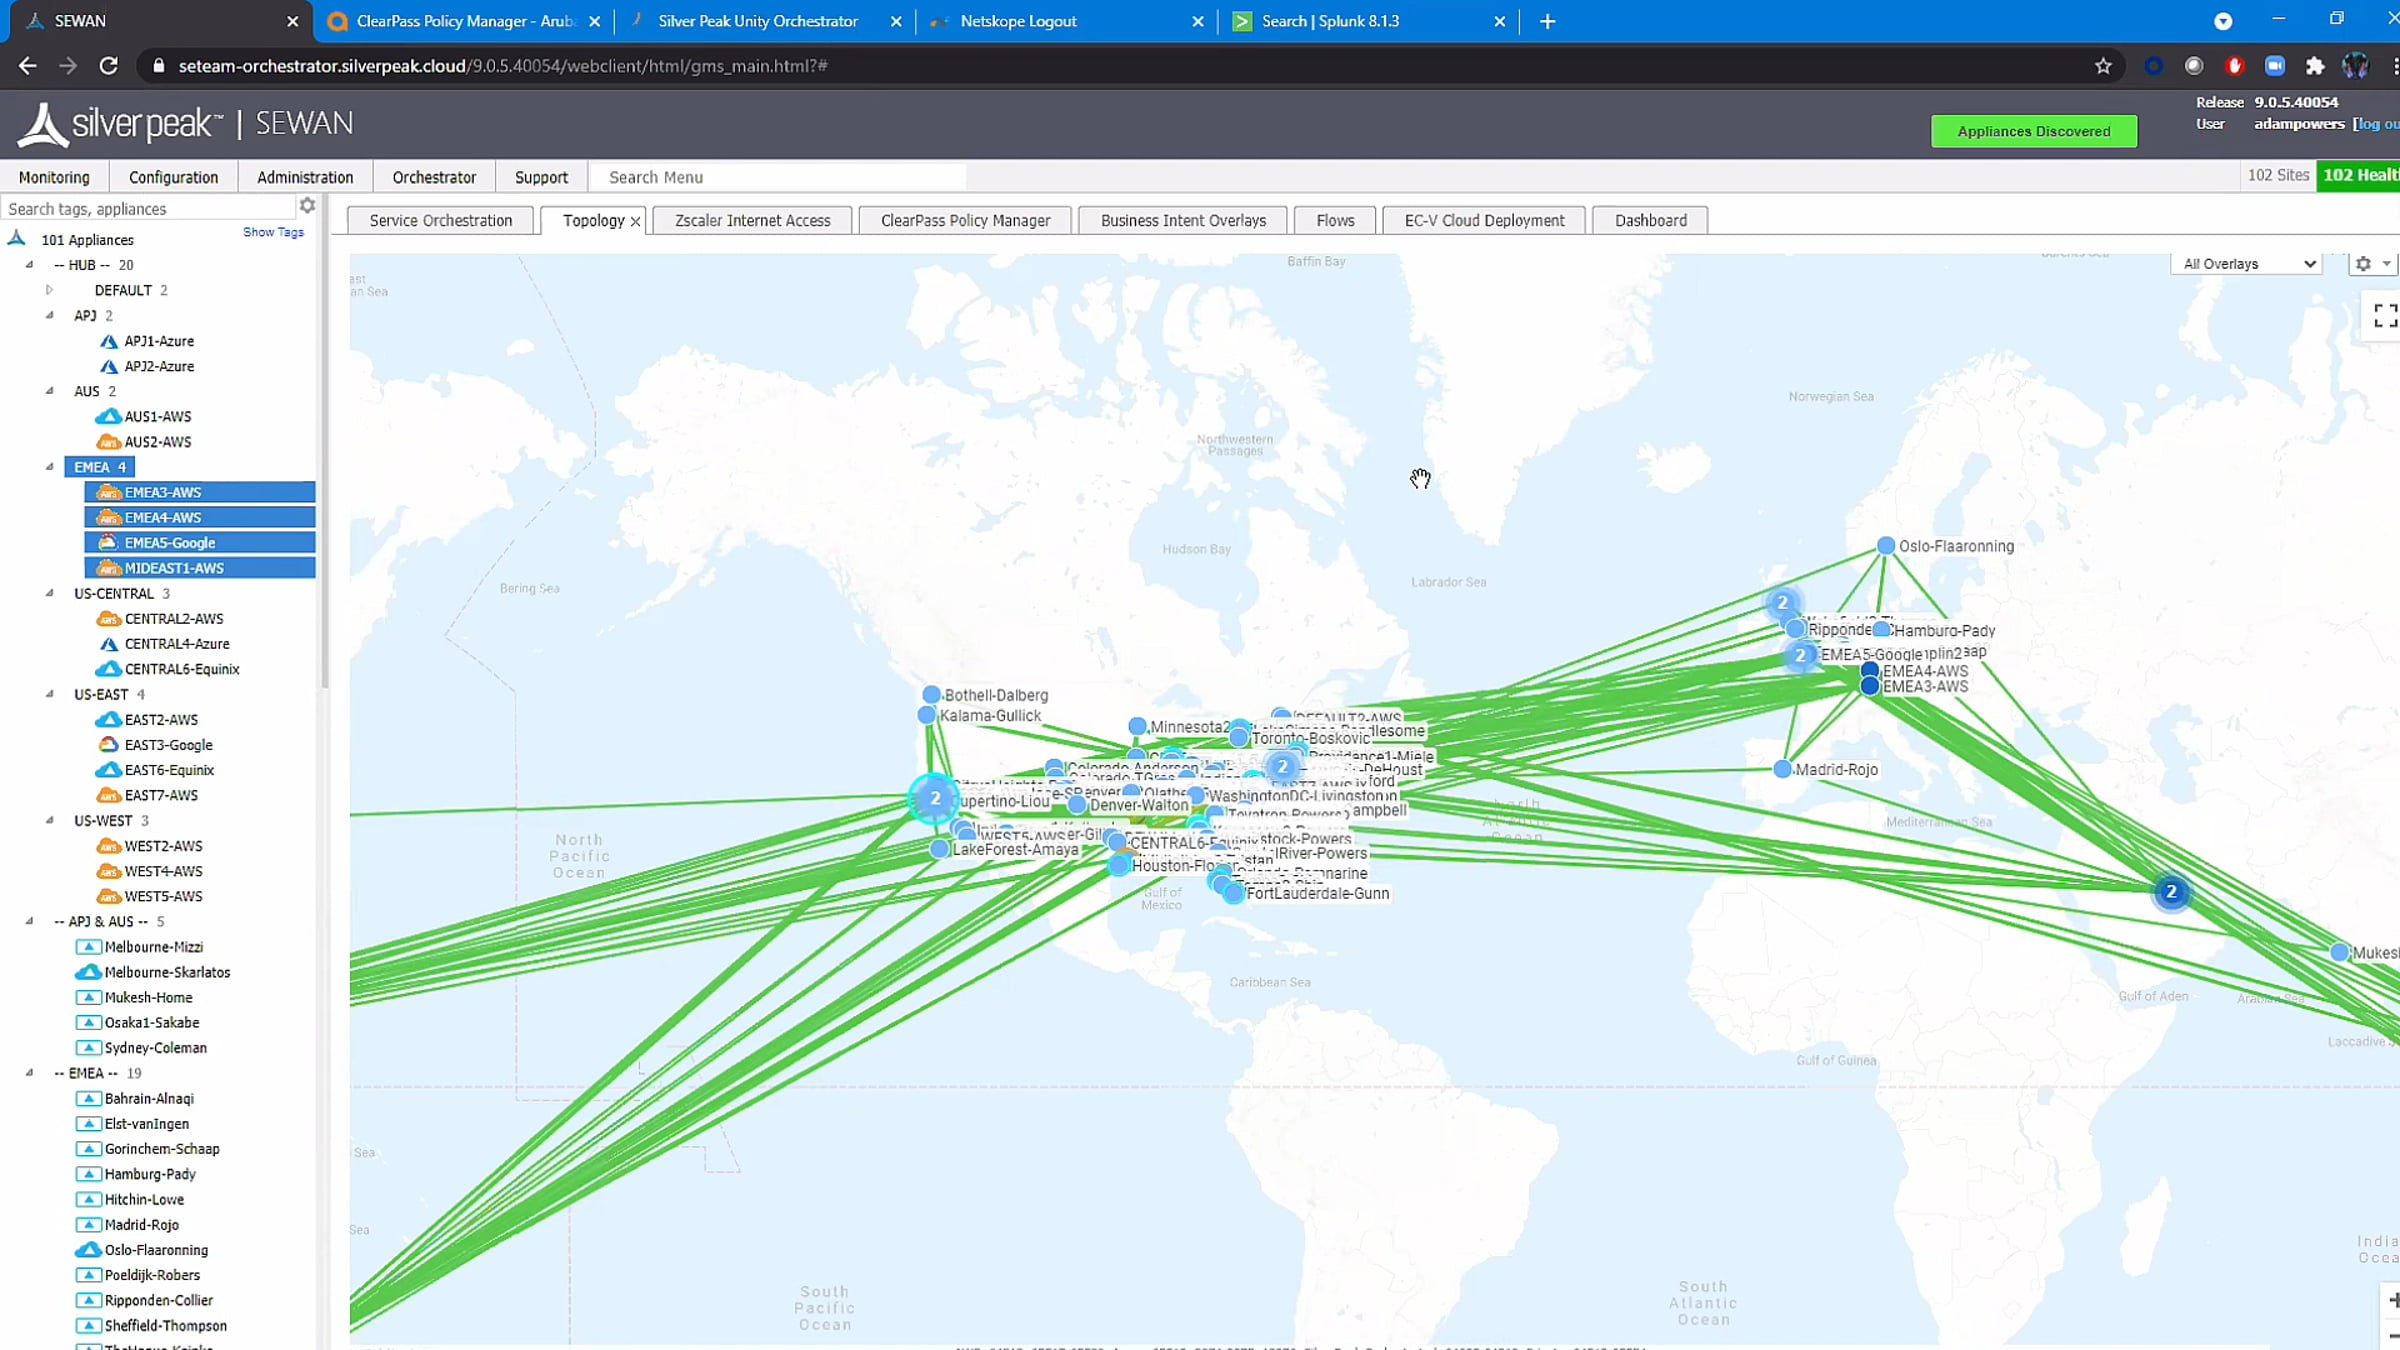Screen dimensions: 2400x1350
Task: Open the Configuration menu
Action: (x=173, y=177)
